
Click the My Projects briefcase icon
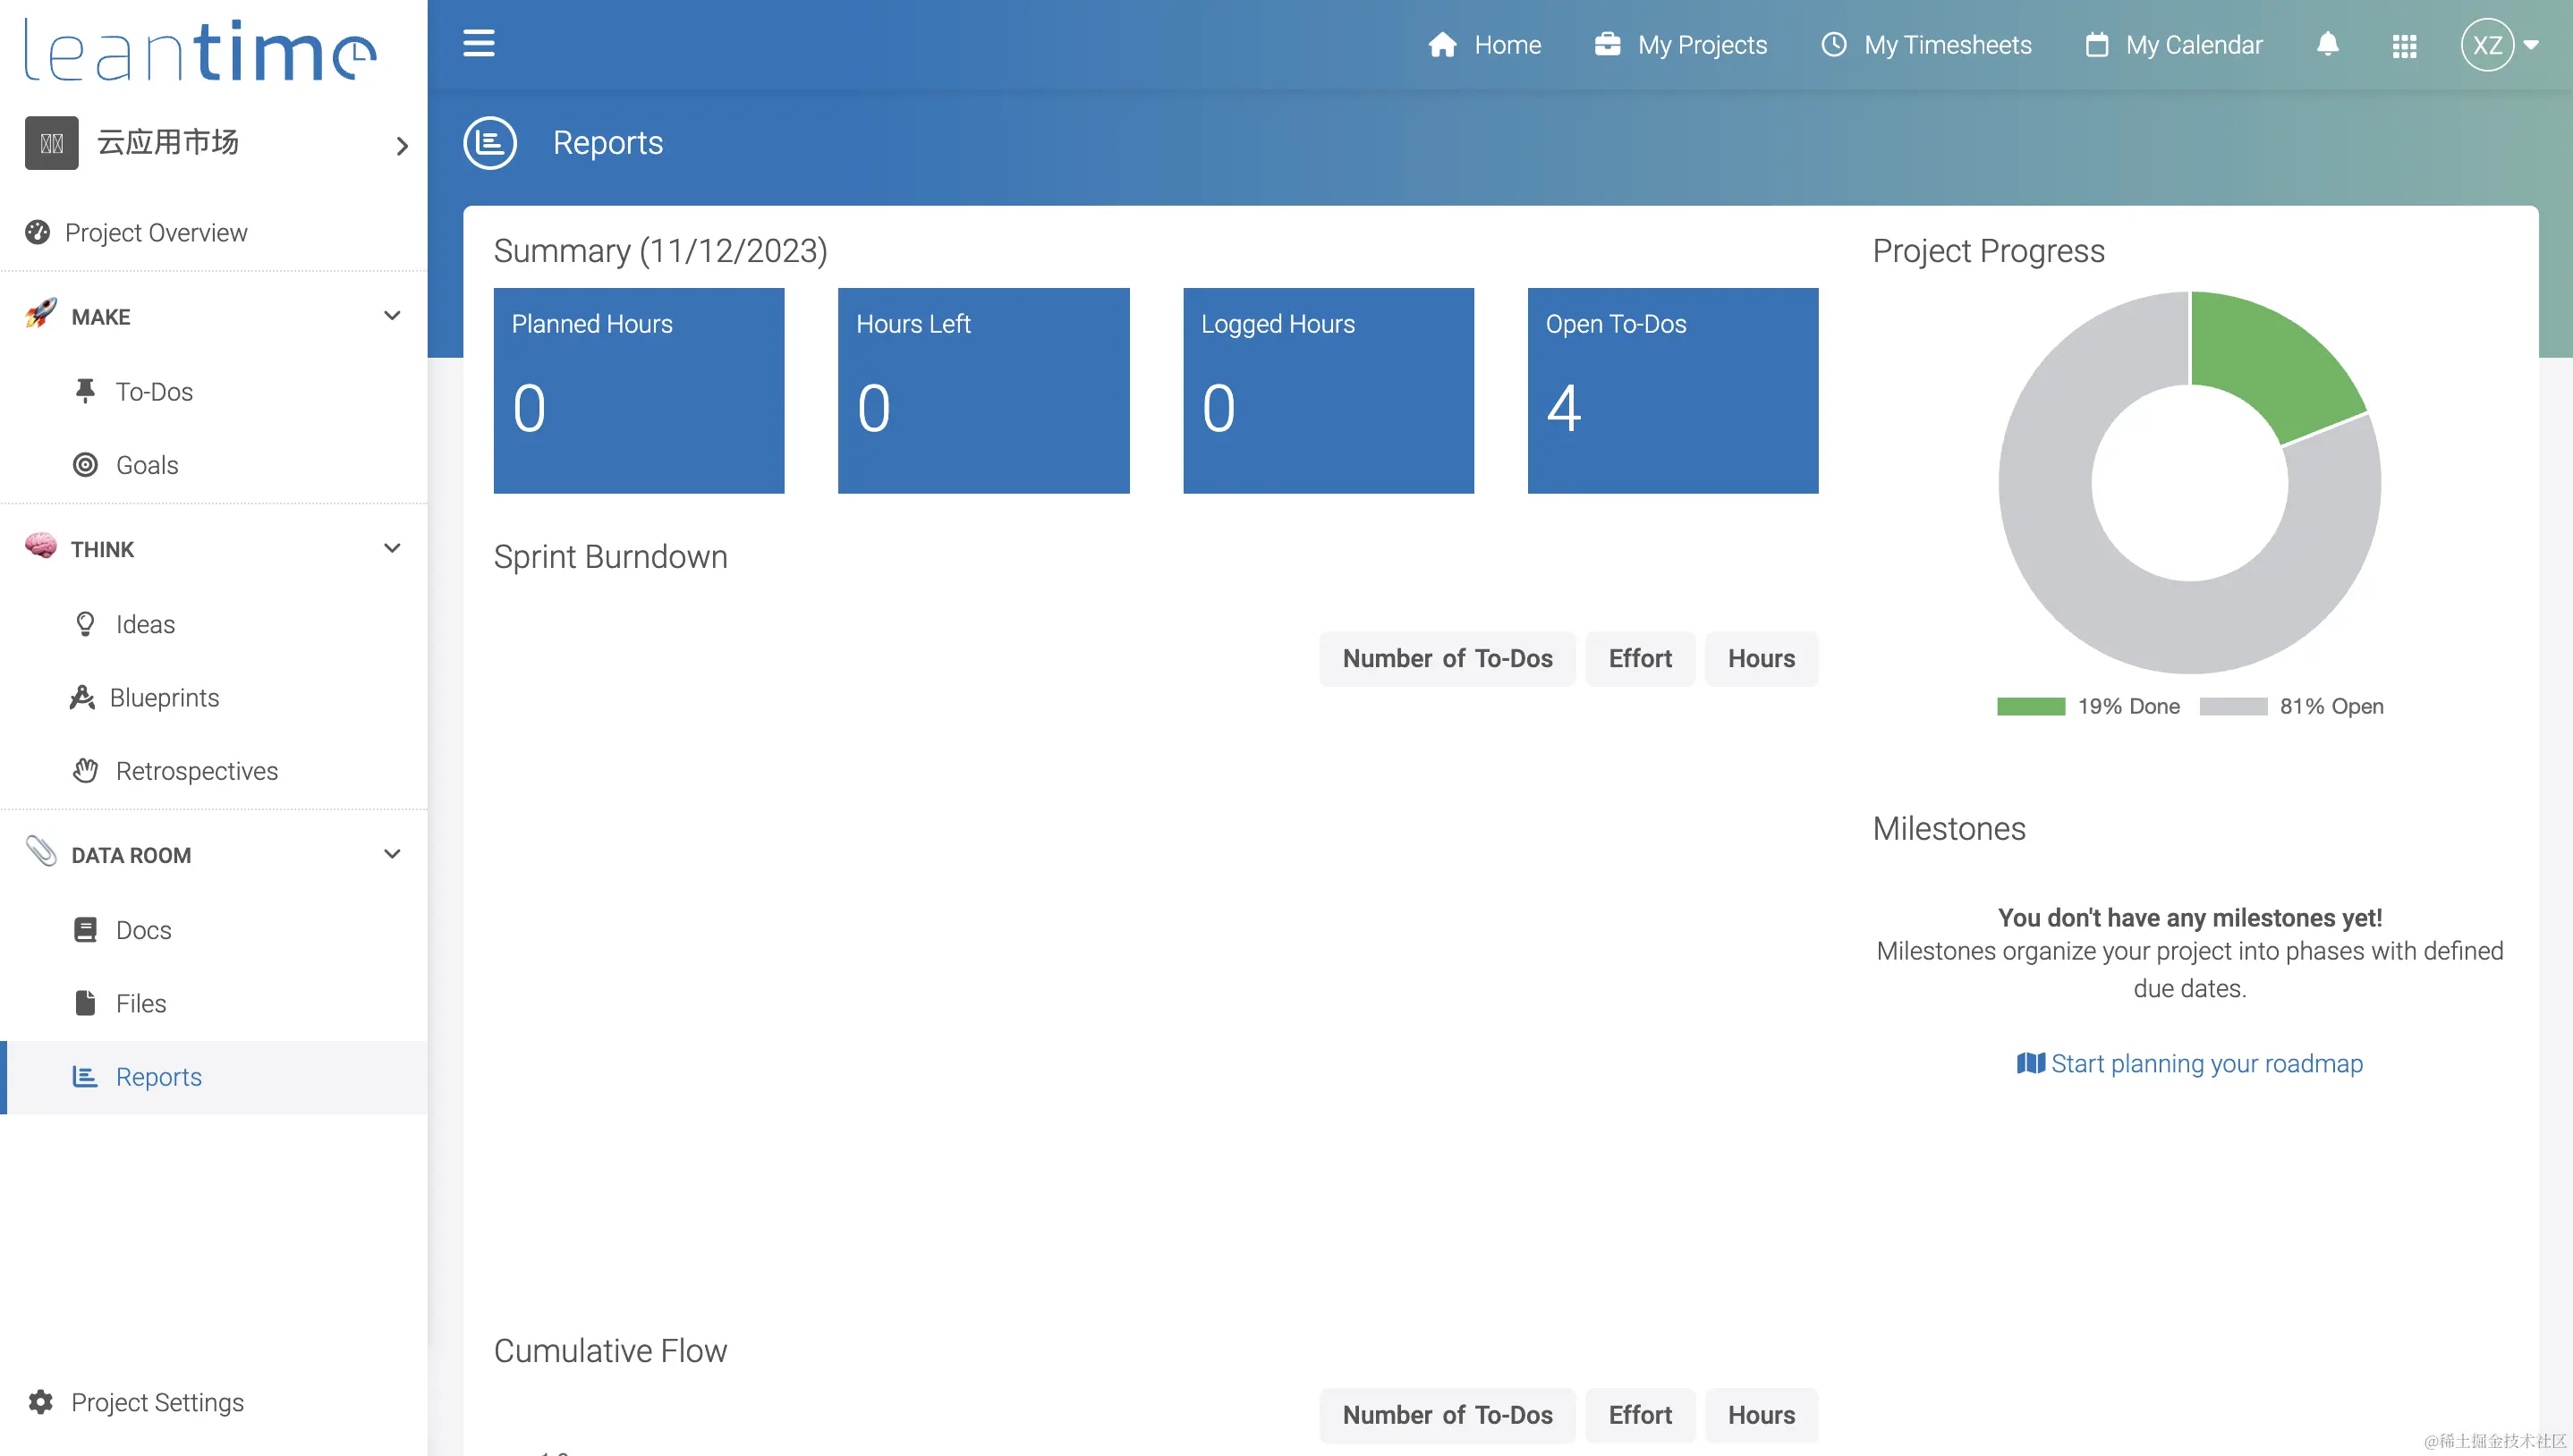1607,44
